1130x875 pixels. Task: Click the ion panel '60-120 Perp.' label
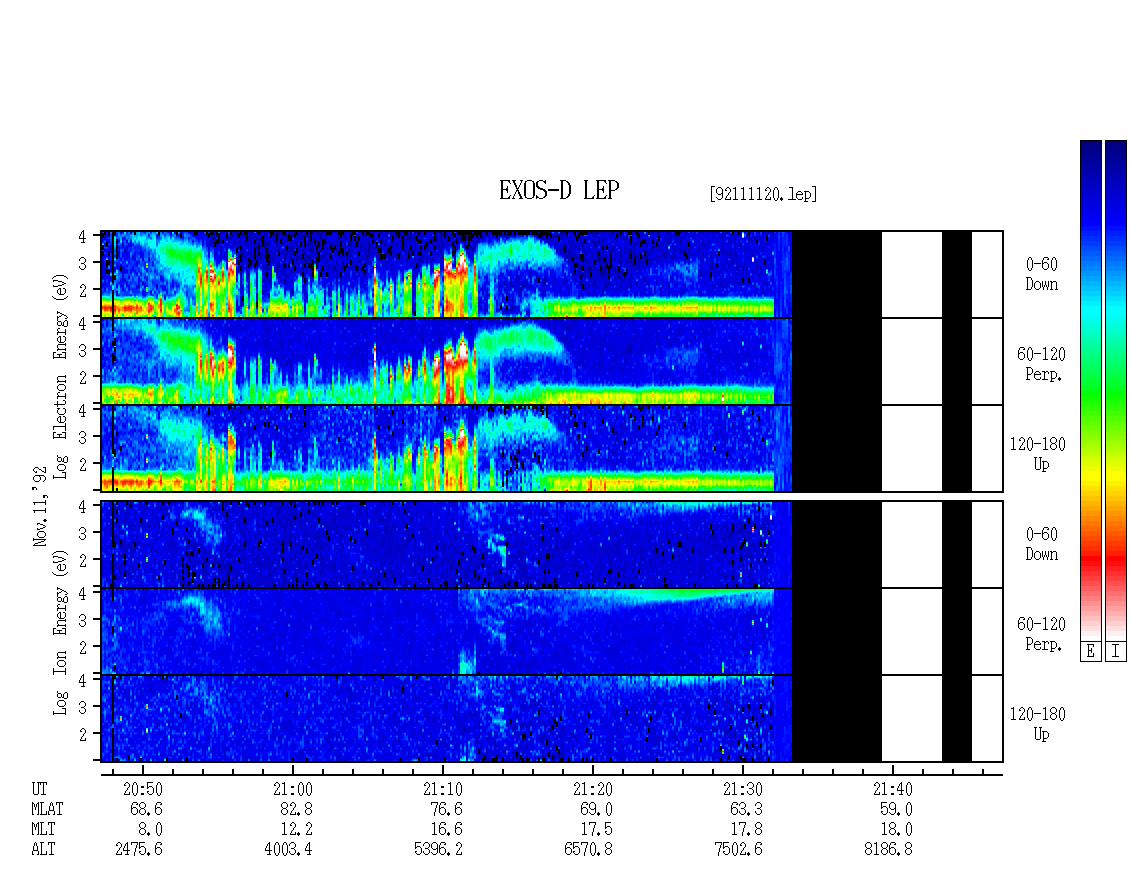(x=1041, y=634)
